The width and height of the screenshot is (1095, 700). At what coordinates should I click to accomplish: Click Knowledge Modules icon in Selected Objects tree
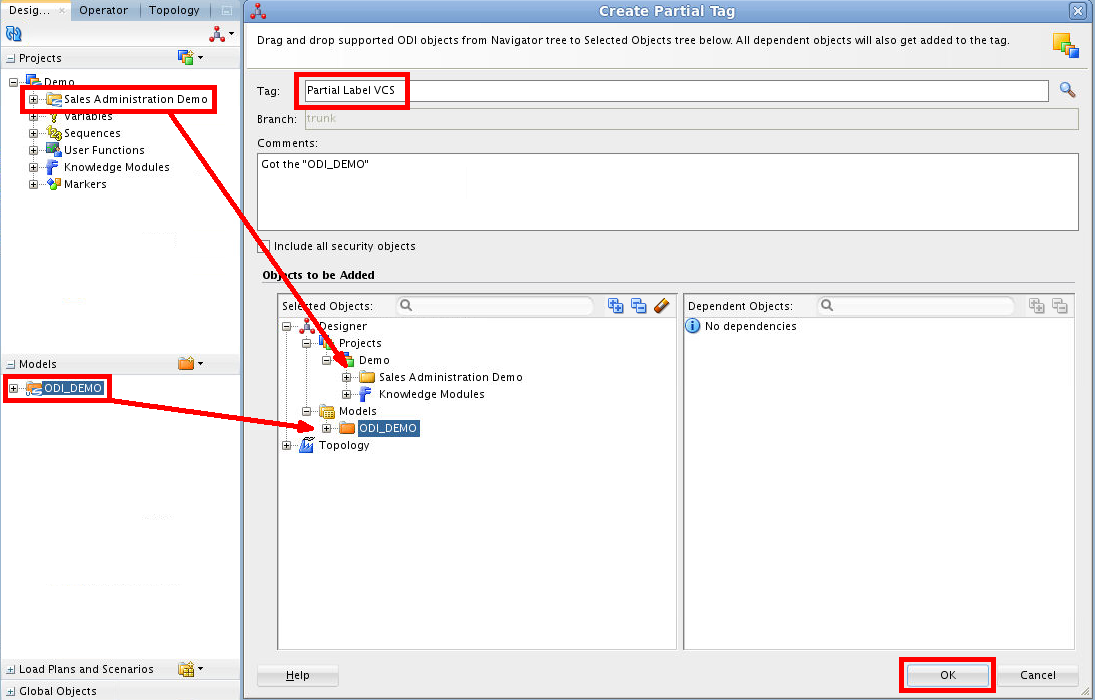366,394
